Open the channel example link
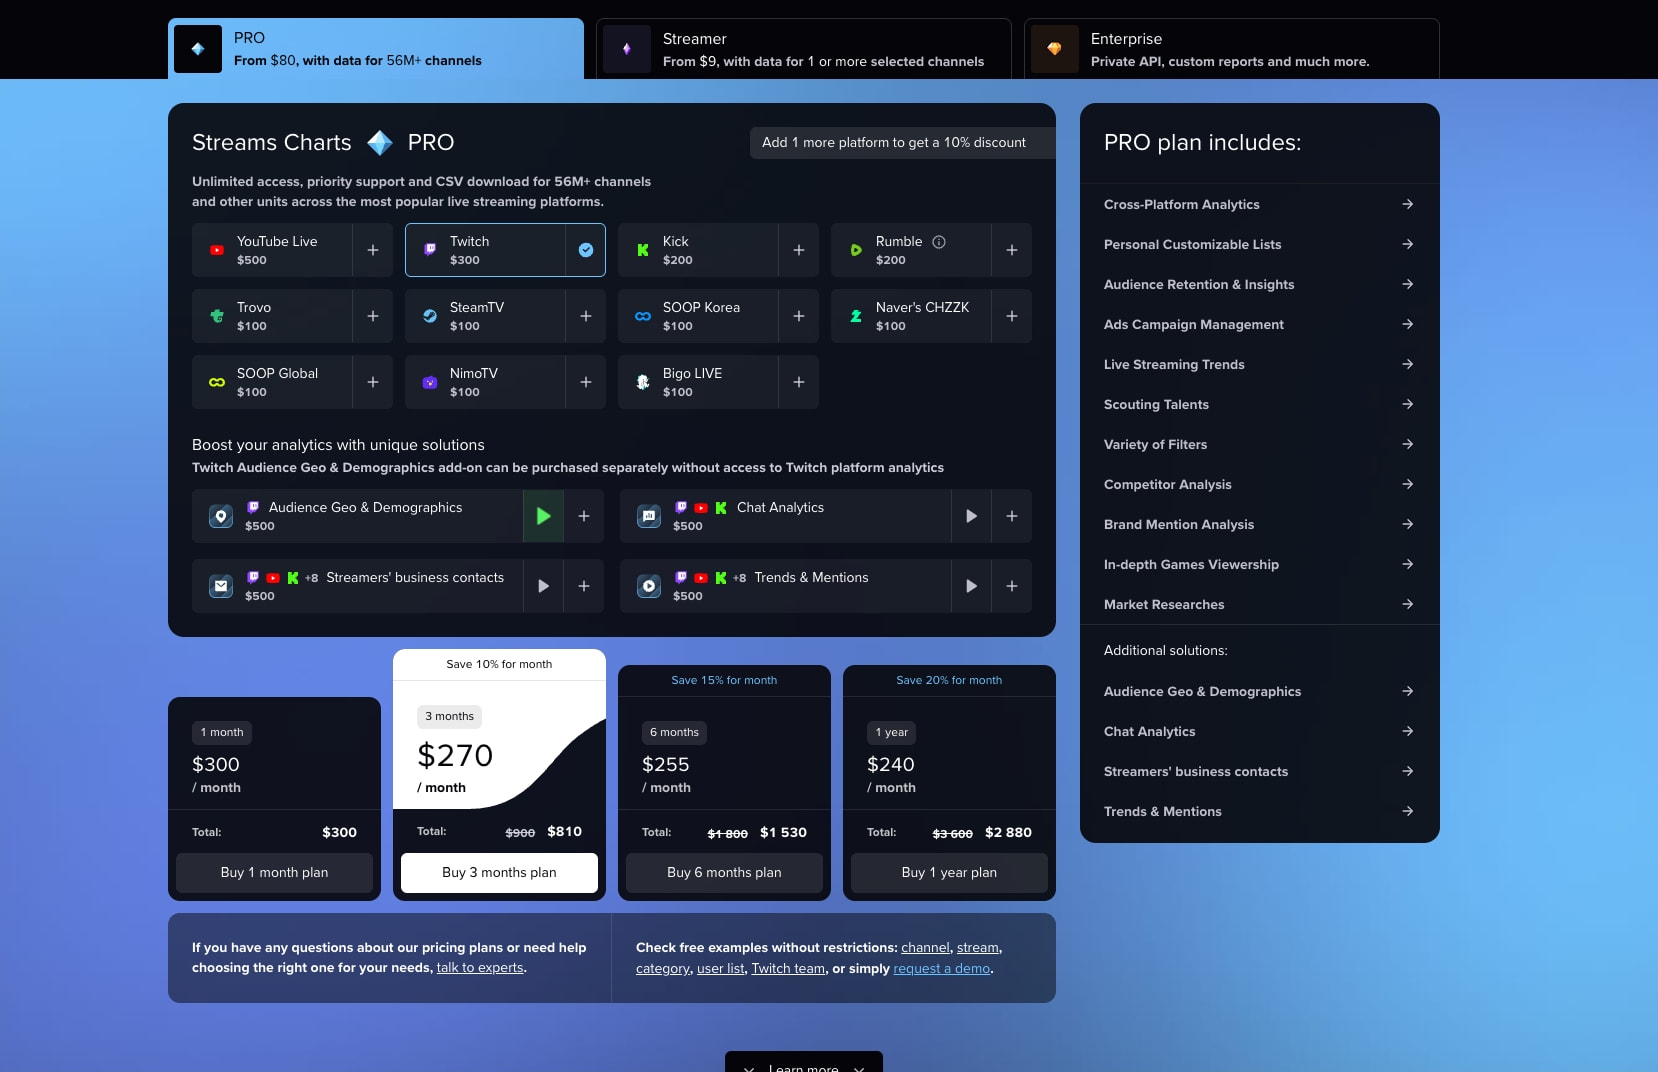 tap(925, 948)
